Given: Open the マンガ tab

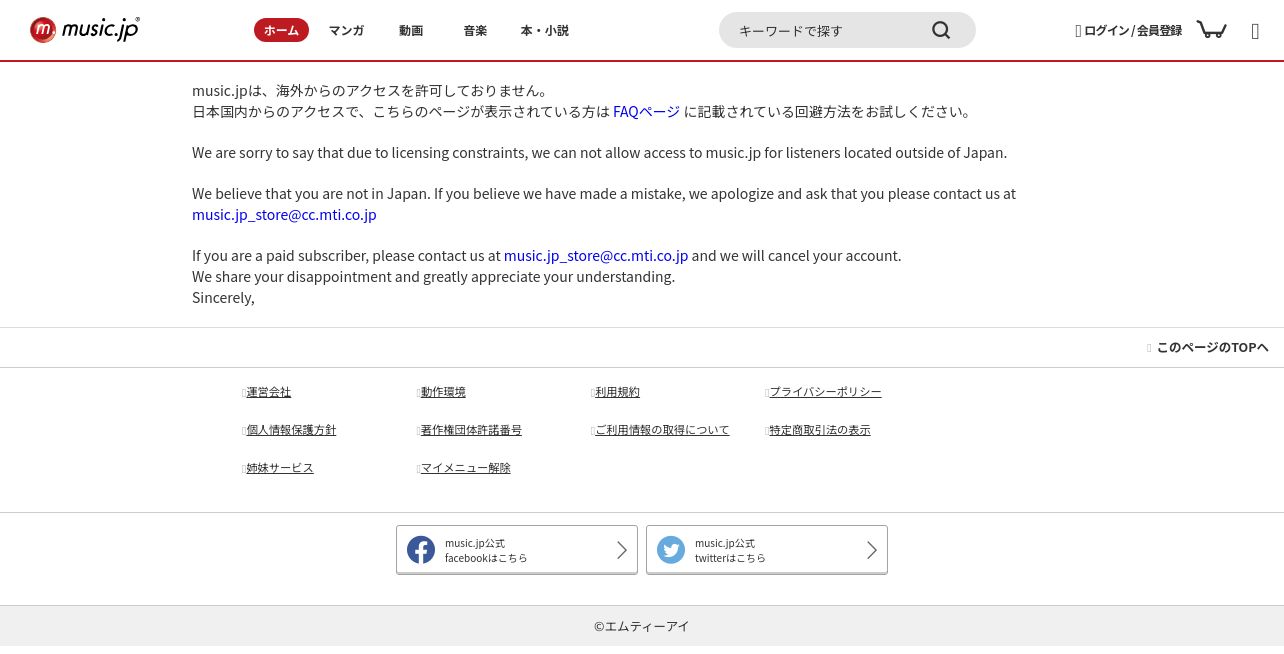Looking at the screenshot, I should pyautogui.click(x=346, y=30).
